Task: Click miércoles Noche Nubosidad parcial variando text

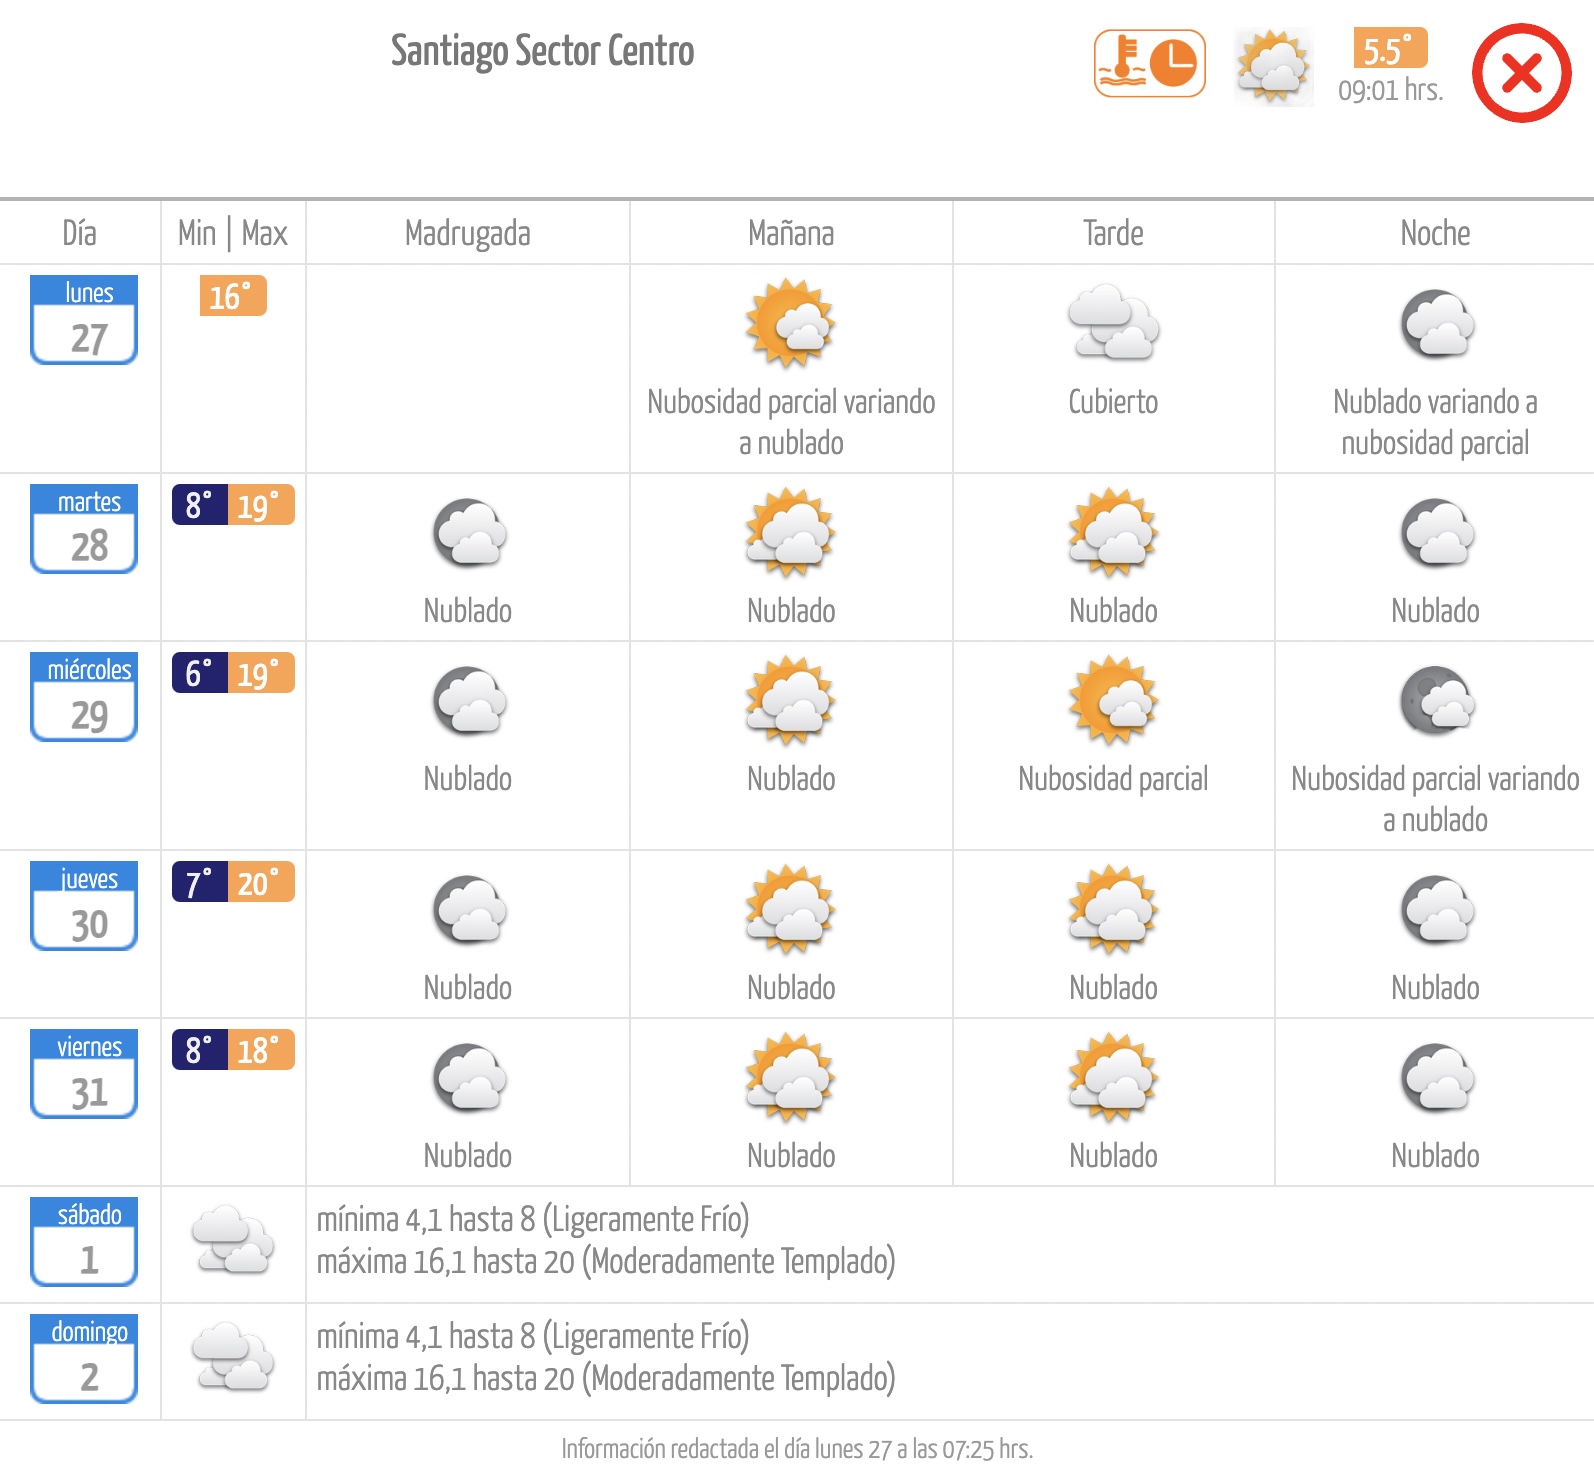Action: pos(1435,799)
